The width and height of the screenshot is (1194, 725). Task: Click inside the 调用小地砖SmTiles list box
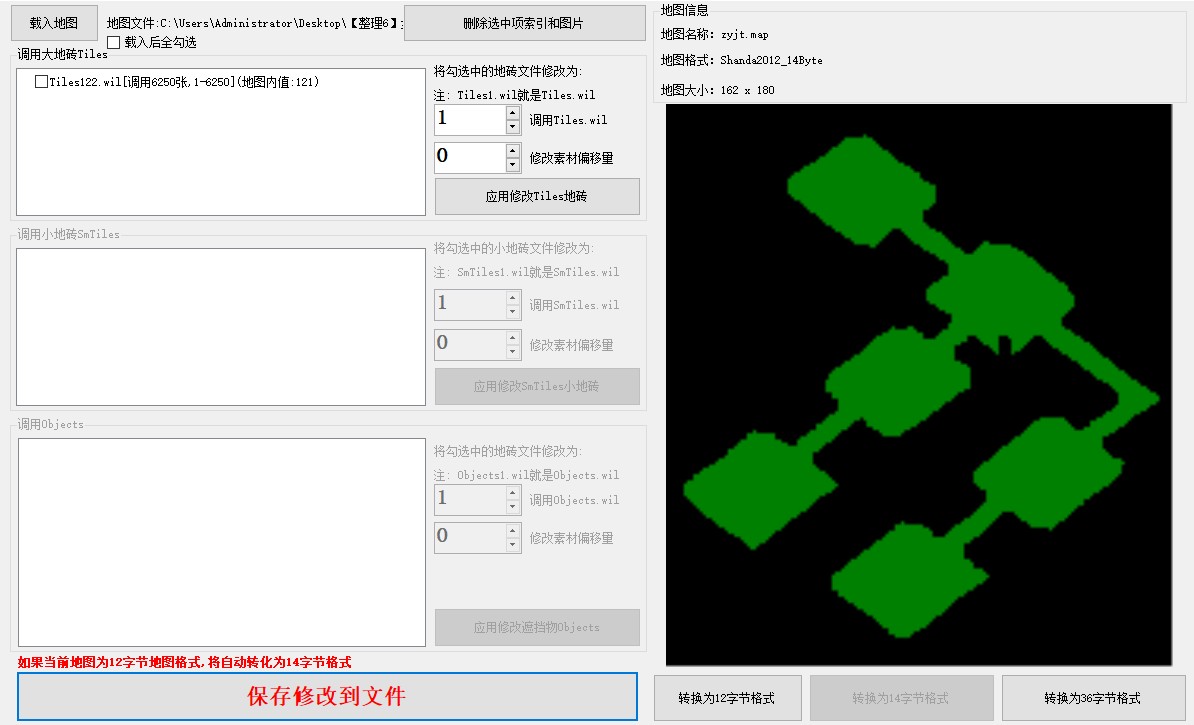[221, 327]
